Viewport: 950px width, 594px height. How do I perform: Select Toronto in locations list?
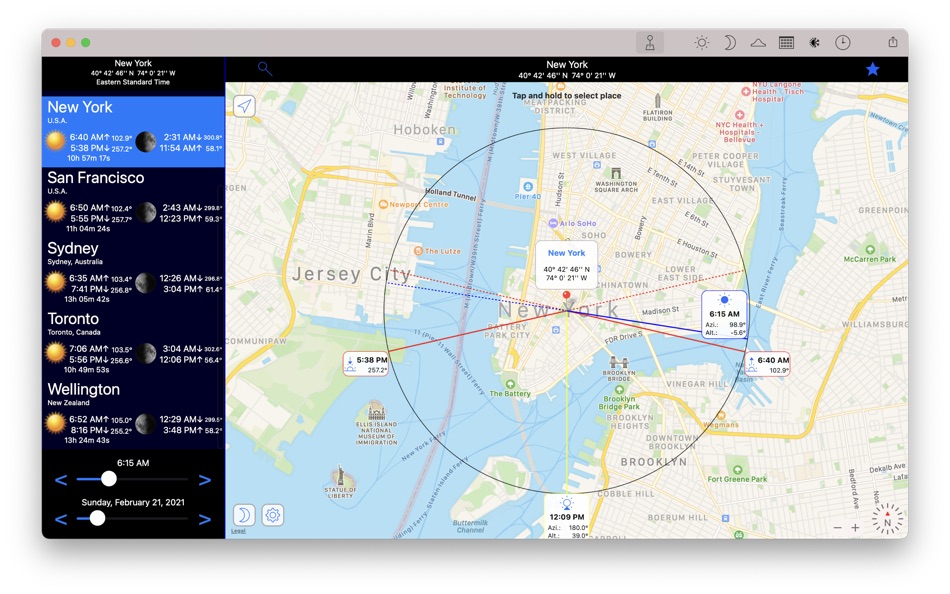(x=133, y=343)
